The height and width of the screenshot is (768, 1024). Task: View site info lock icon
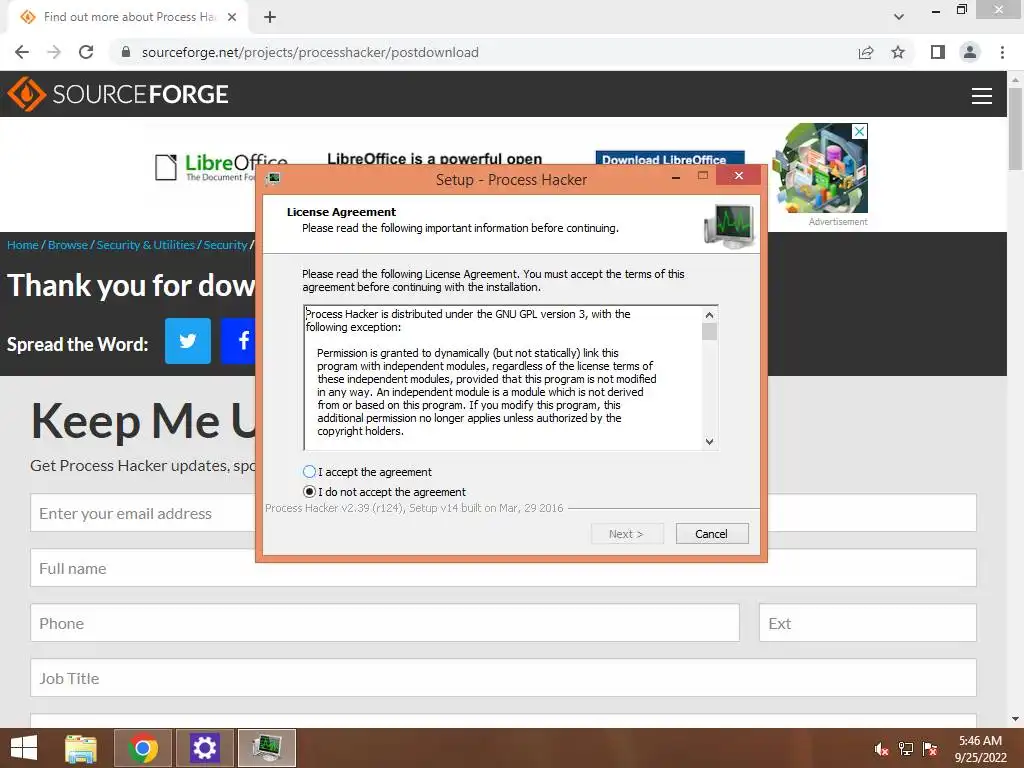(x=126, y=52)
